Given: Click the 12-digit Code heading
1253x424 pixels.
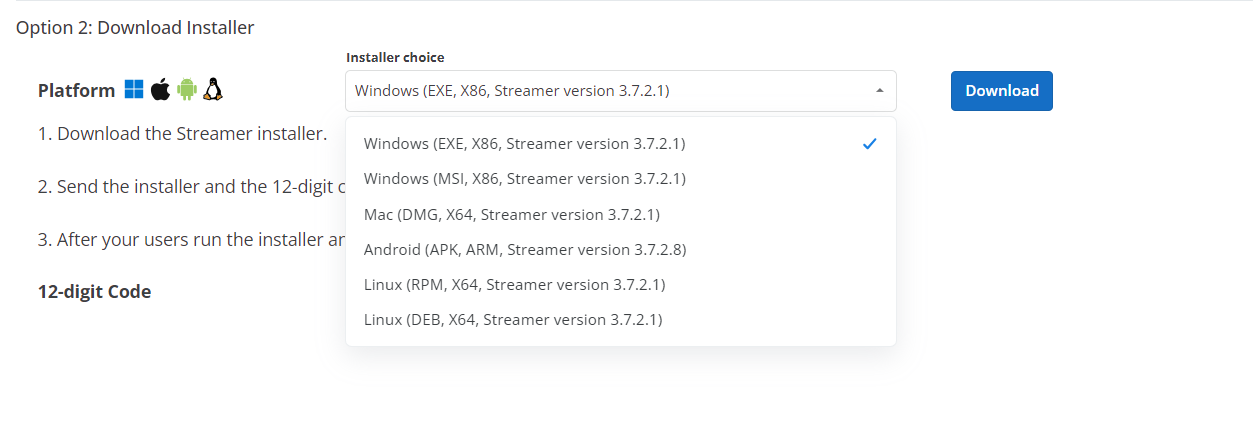Looking at the screenshot, I should [94, 292].
